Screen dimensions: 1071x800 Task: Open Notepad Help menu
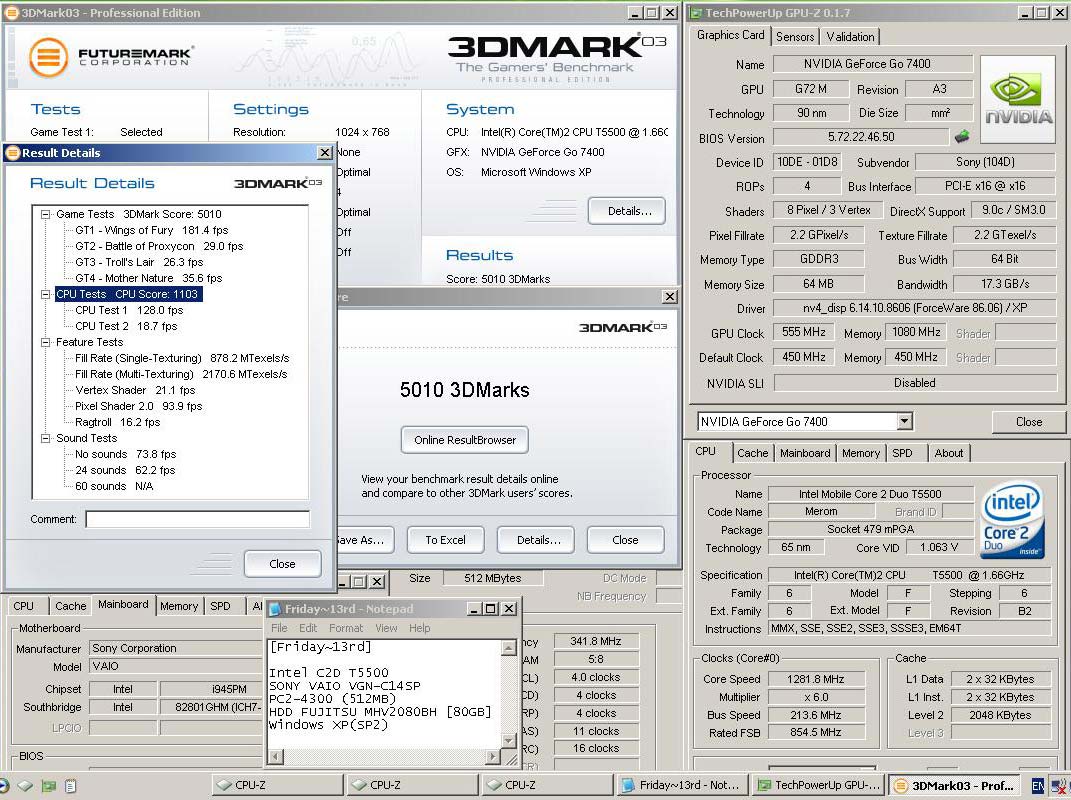[x=419, y=628]
